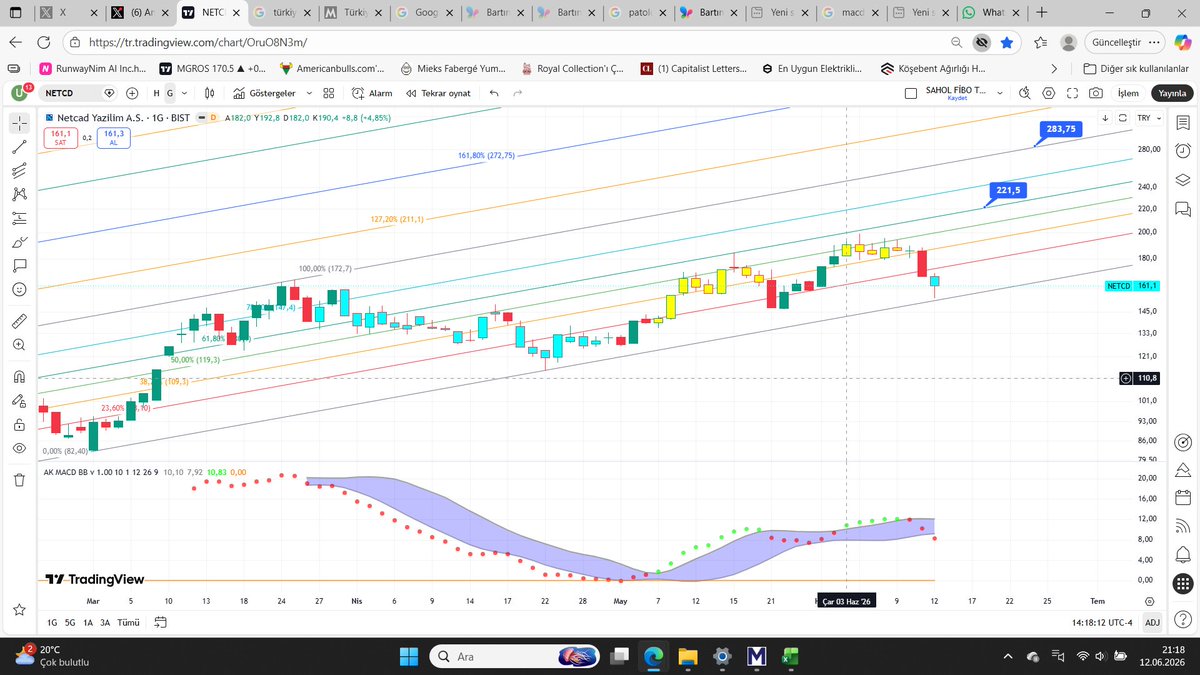
Task: Select the 3A date range
Action: pyautogui.click(x=104, y=622)
